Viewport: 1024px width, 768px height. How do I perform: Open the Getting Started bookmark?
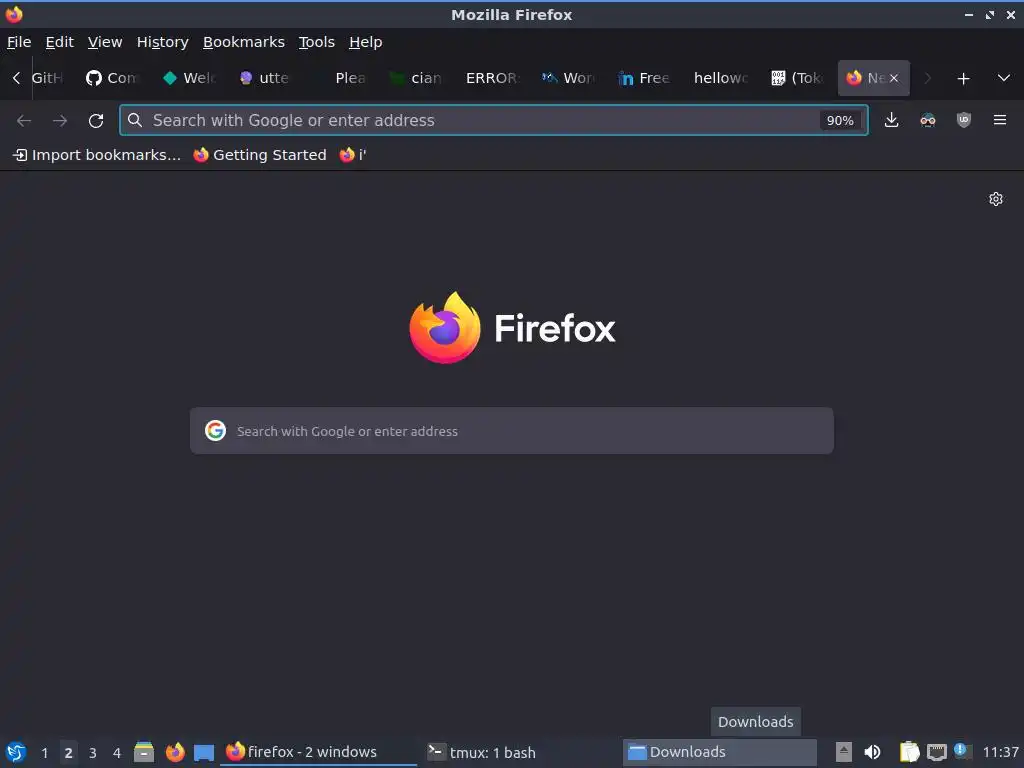tap(260, 155)
